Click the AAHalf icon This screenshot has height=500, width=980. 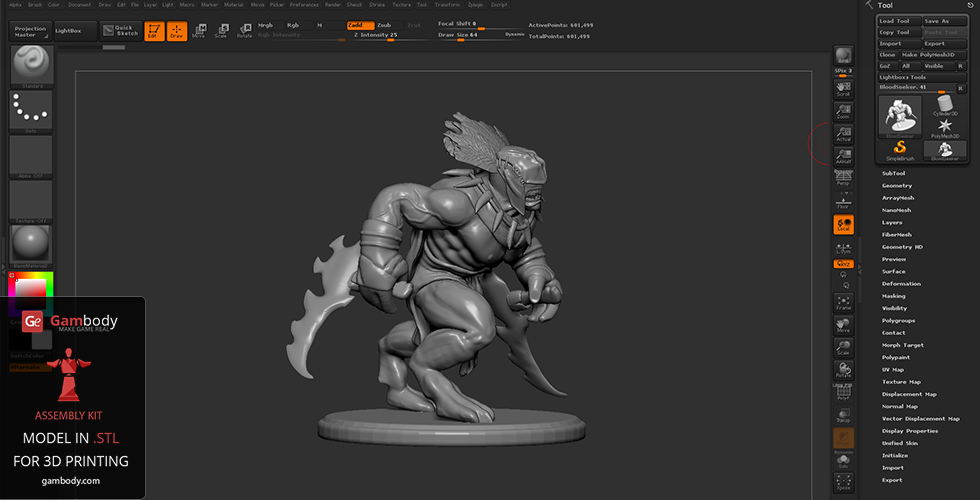pyautogui.click(x=844, y=157)
